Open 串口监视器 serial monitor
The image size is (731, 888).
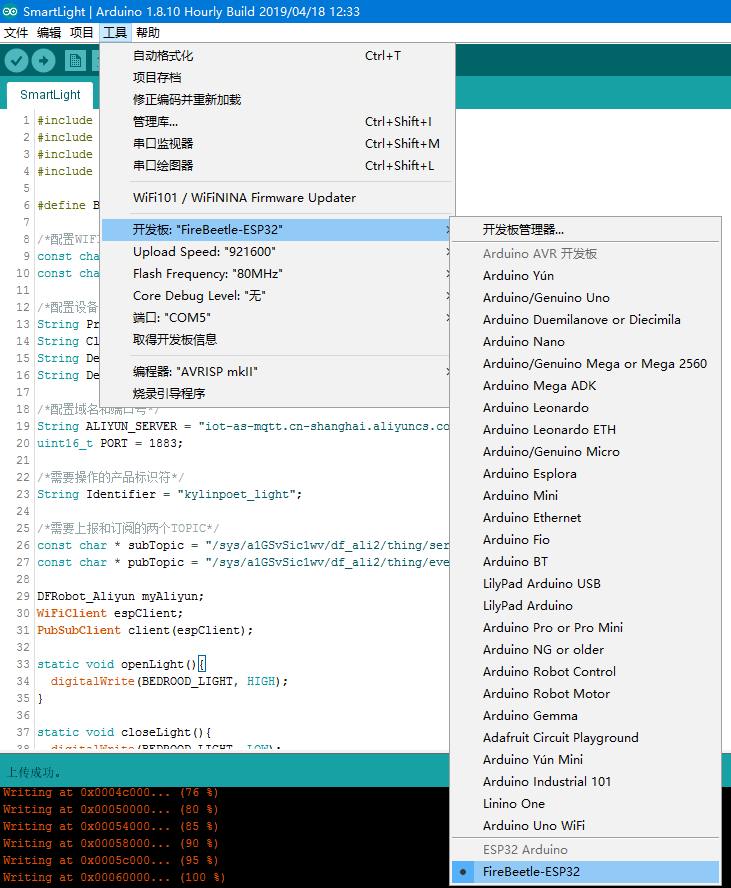tap(277, 144)
